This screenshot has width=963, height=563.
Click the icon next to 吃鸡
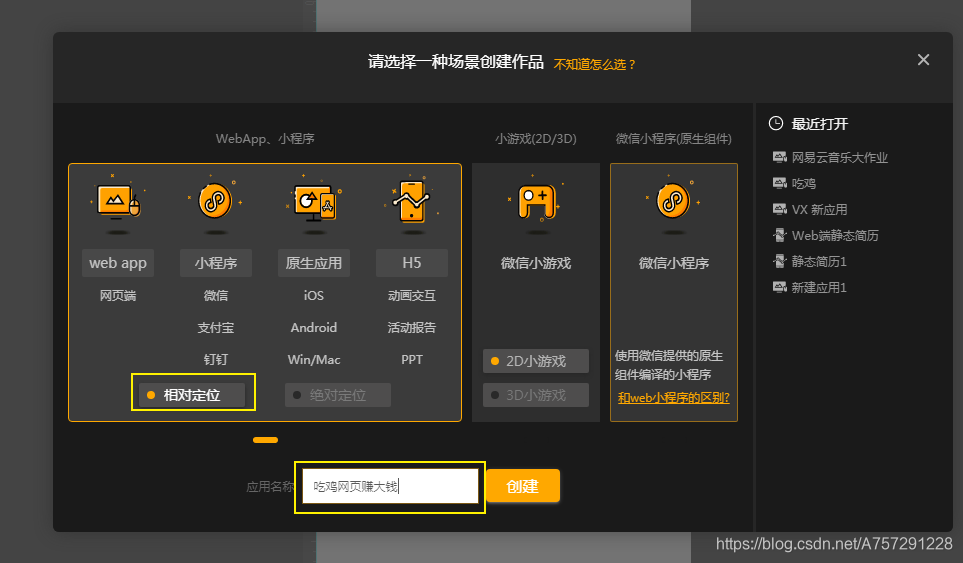[780, 183]
